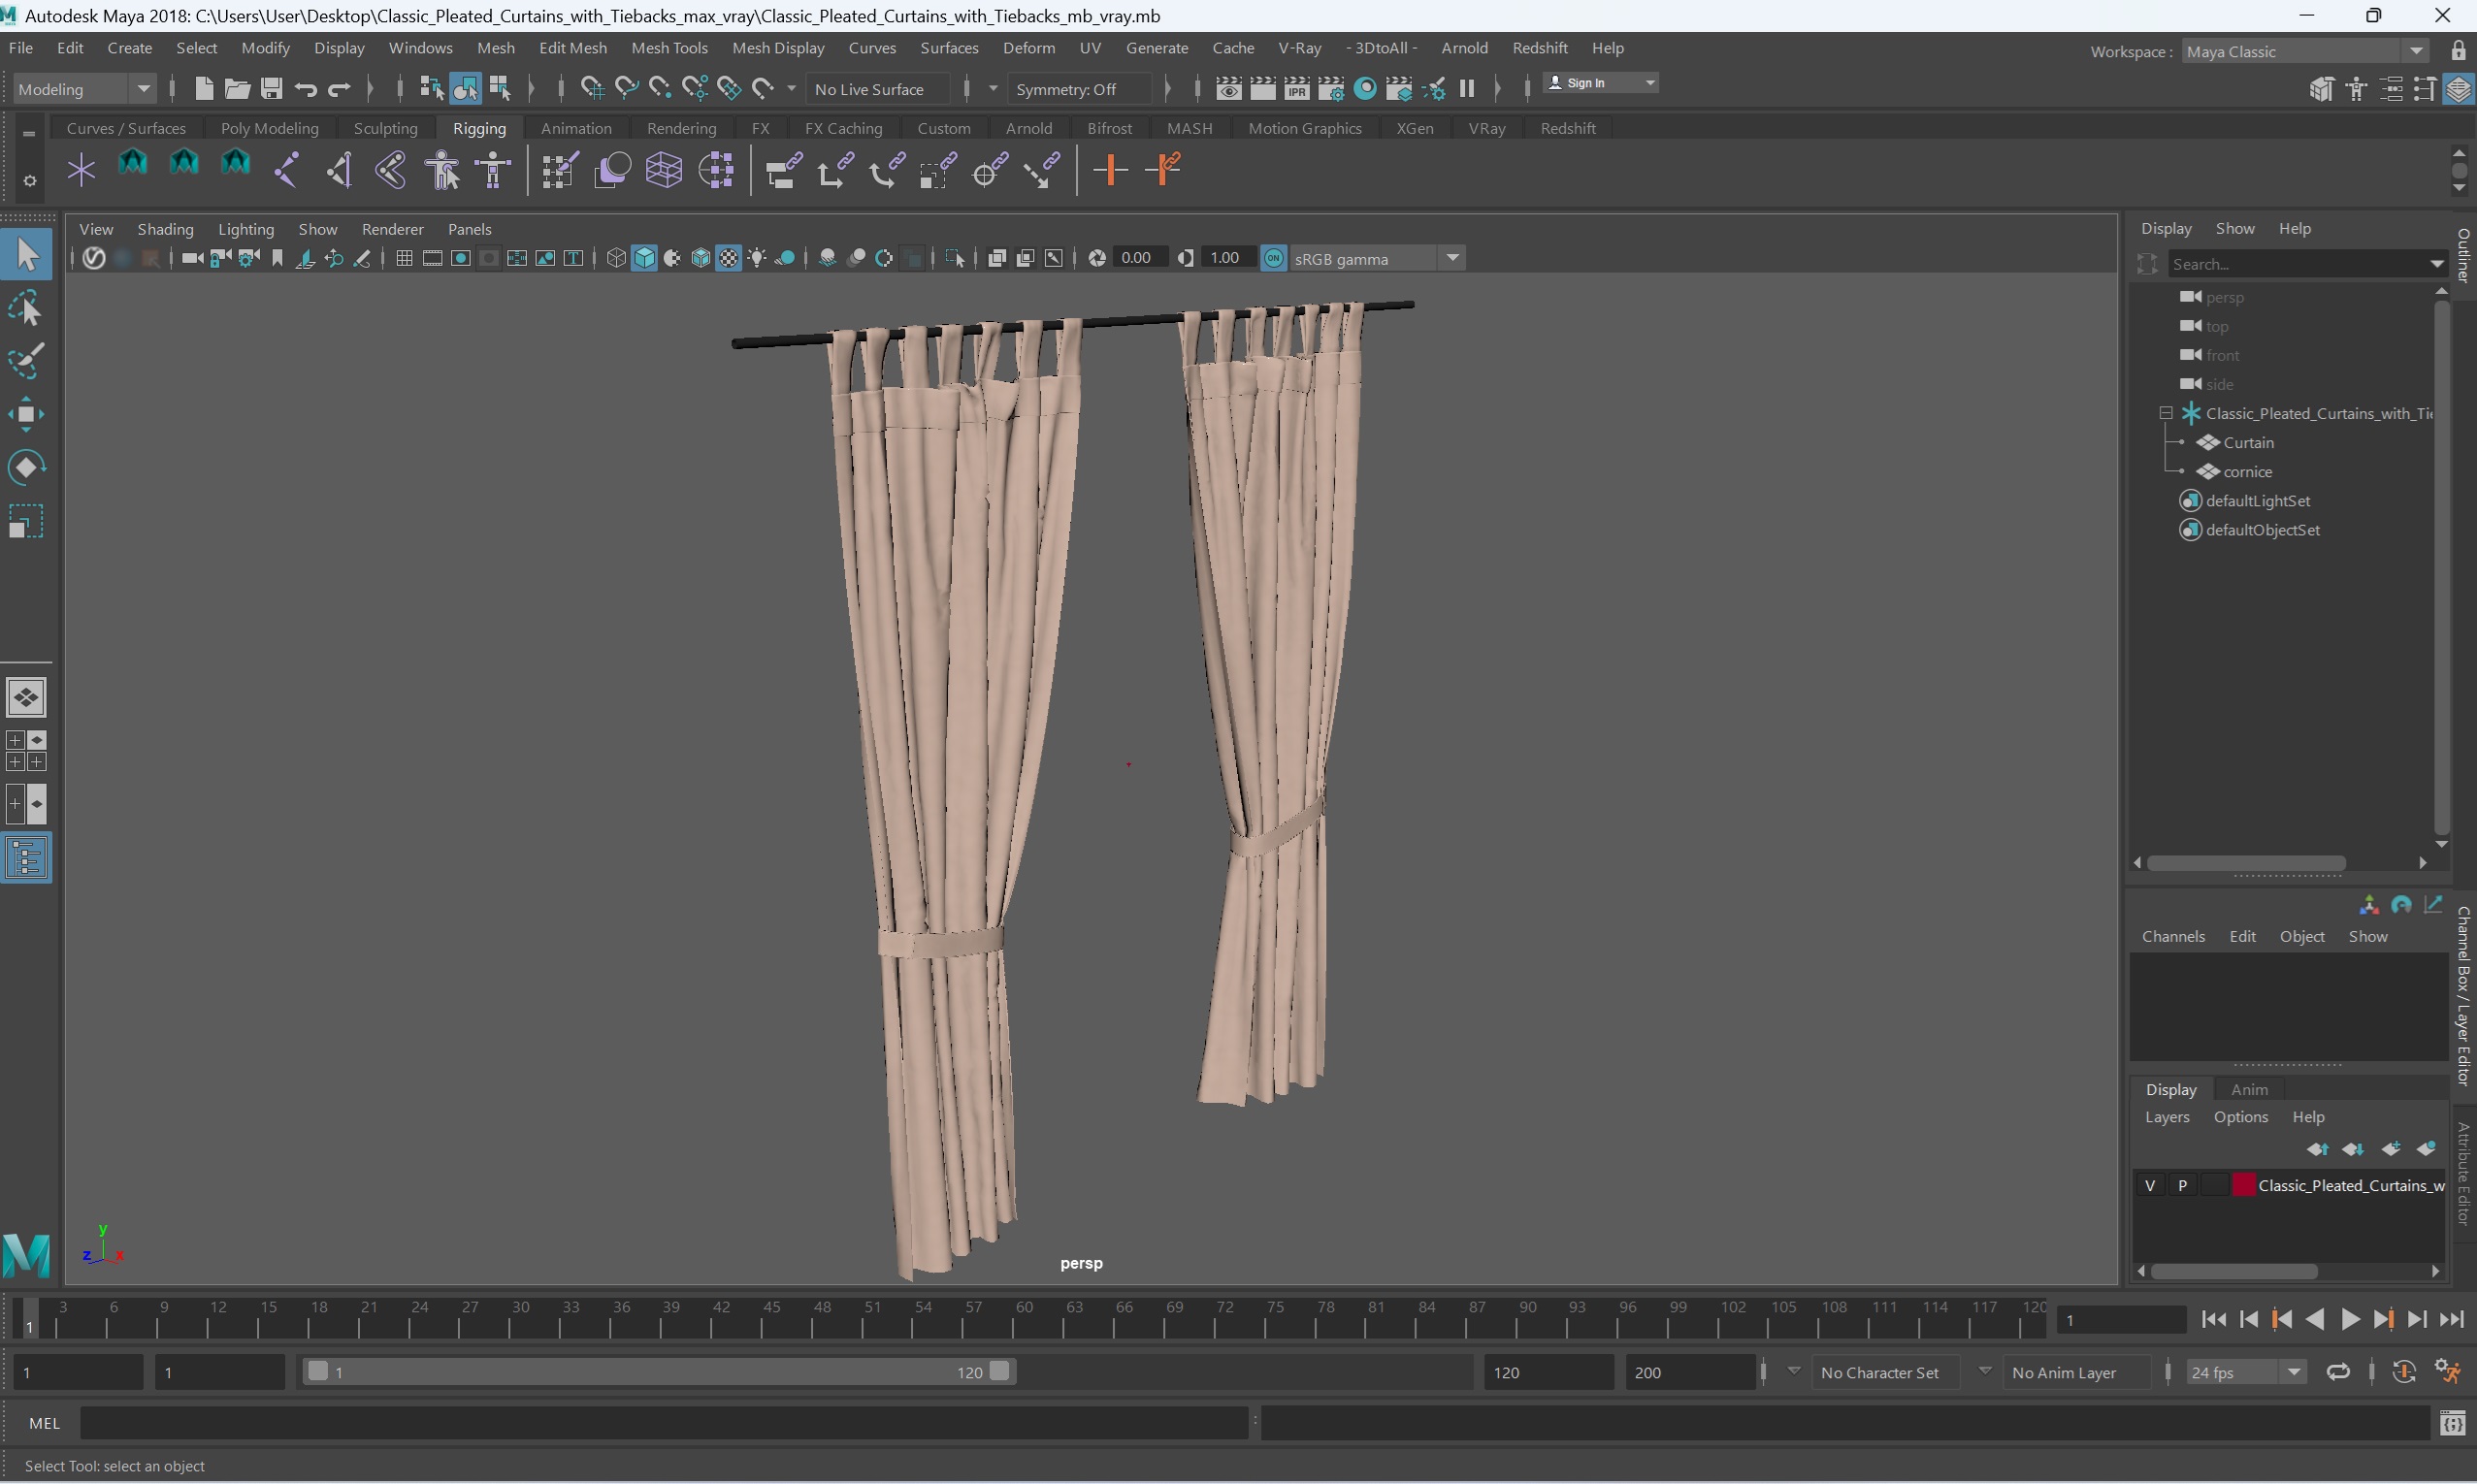Open the Mesh Tools menu

669,48
